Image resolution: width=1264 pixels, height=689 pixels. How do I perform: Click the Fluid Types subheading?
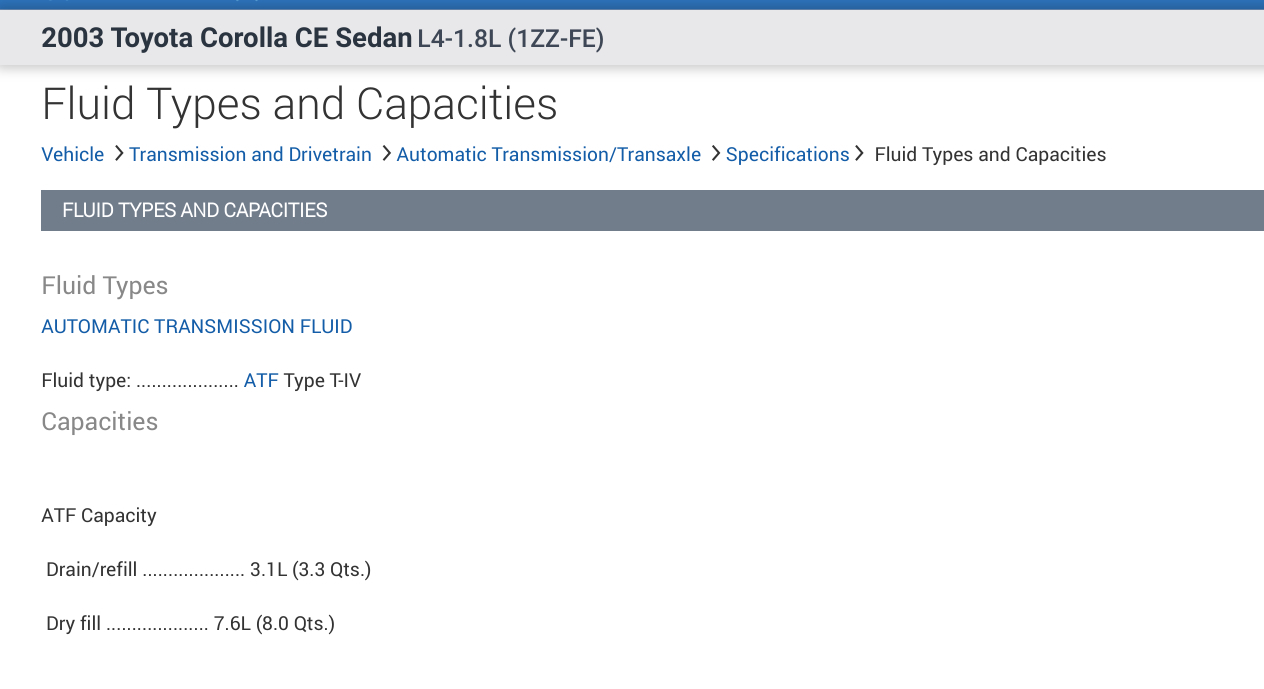[105, 286]
